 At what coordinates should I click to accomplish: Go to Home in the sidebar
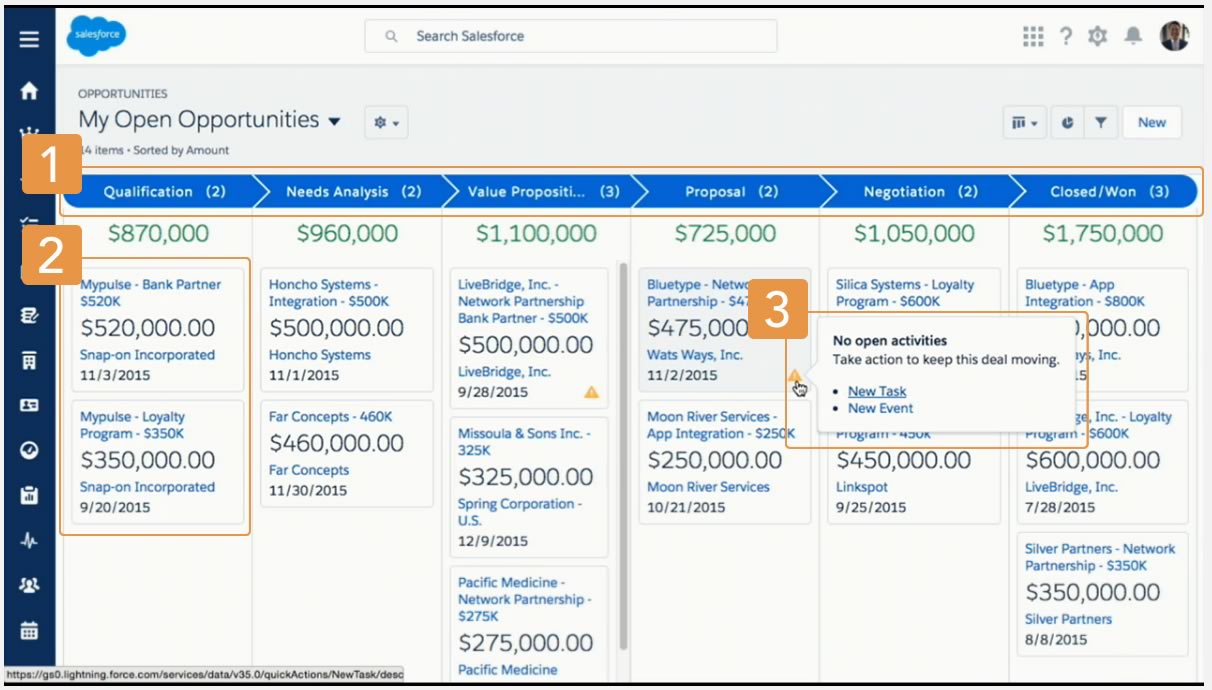click(29, 90)
